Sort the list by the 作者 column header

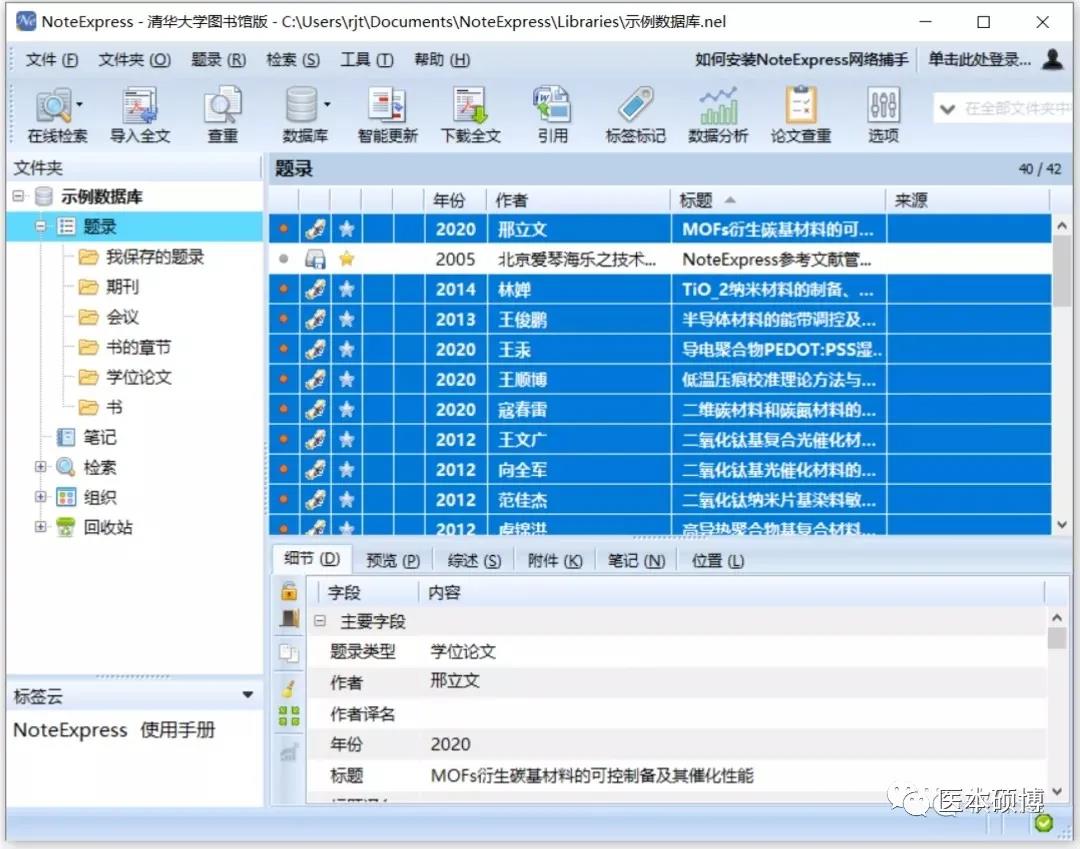pos(577,200)
